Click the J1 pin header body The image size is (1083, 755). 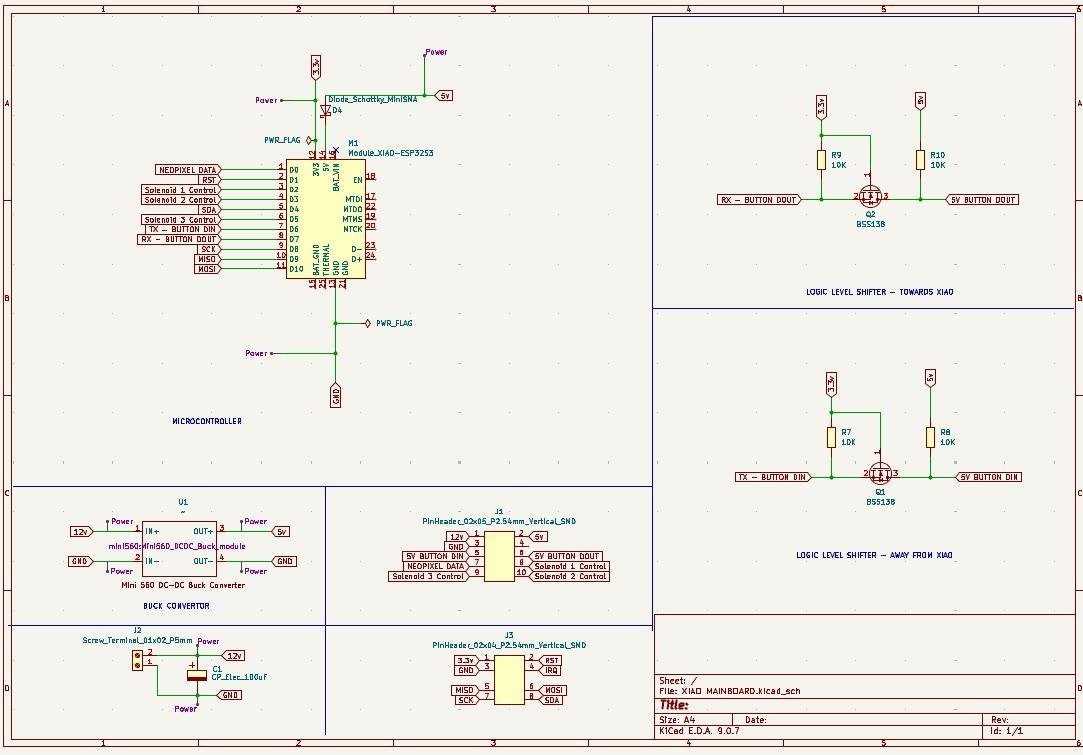click(499, 556)
